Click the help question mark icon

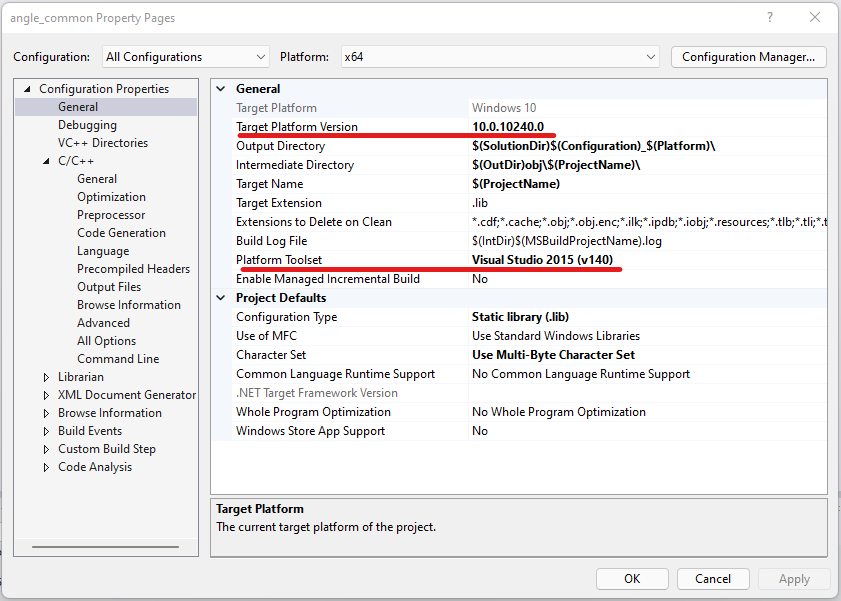click(x=769, y=18)
